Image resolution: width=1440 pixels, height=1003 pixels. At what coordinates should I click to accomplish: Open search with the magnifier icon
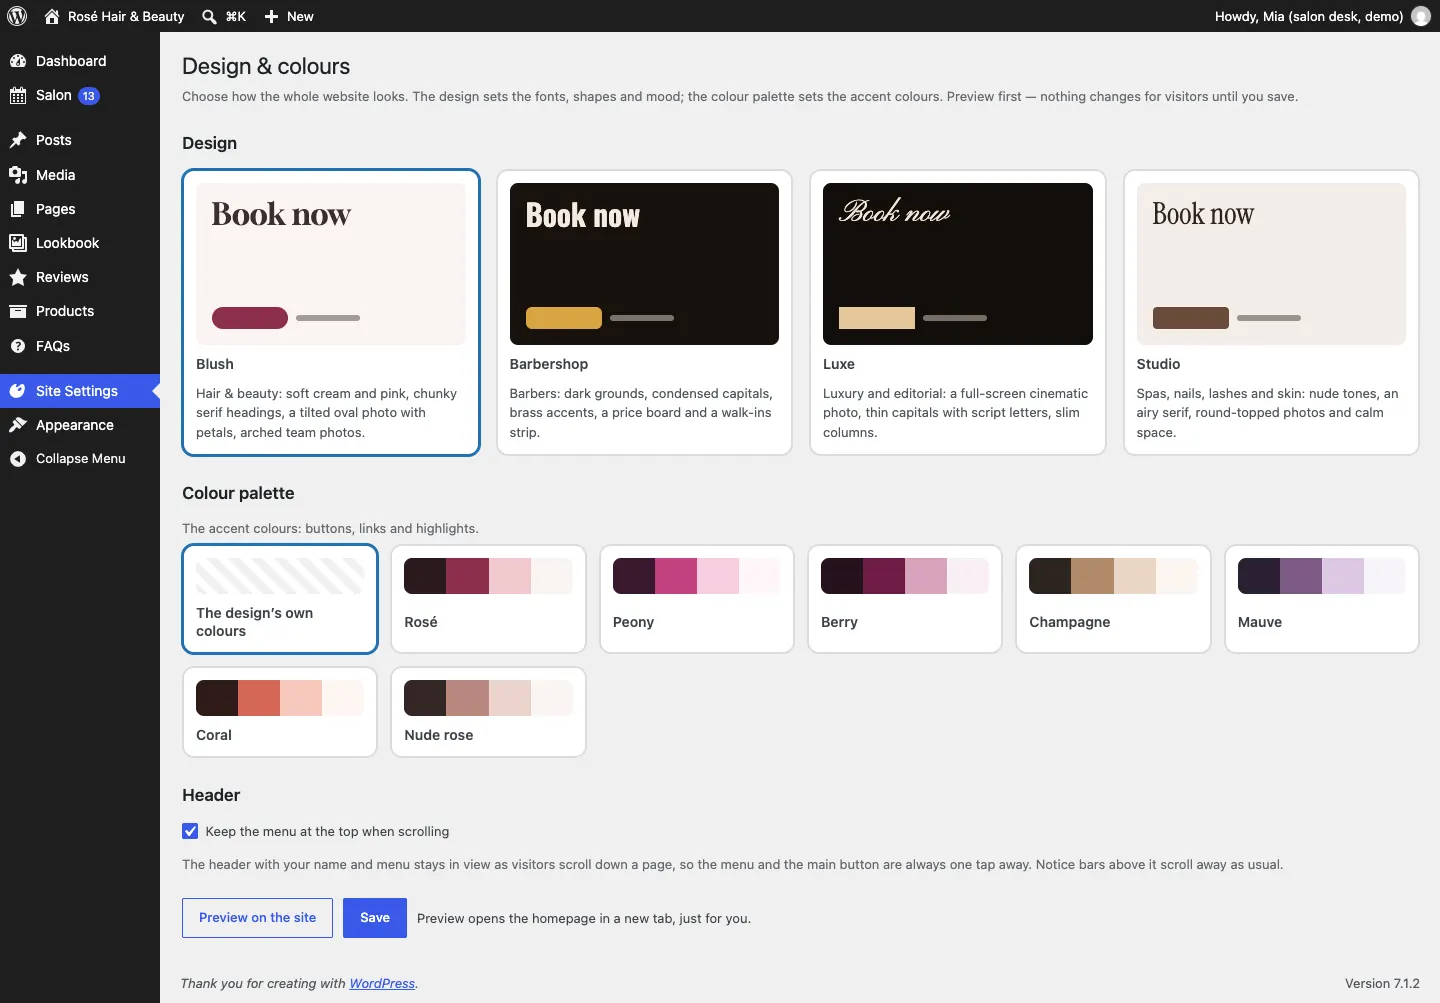pyautogui.click(x=209, y=16)
